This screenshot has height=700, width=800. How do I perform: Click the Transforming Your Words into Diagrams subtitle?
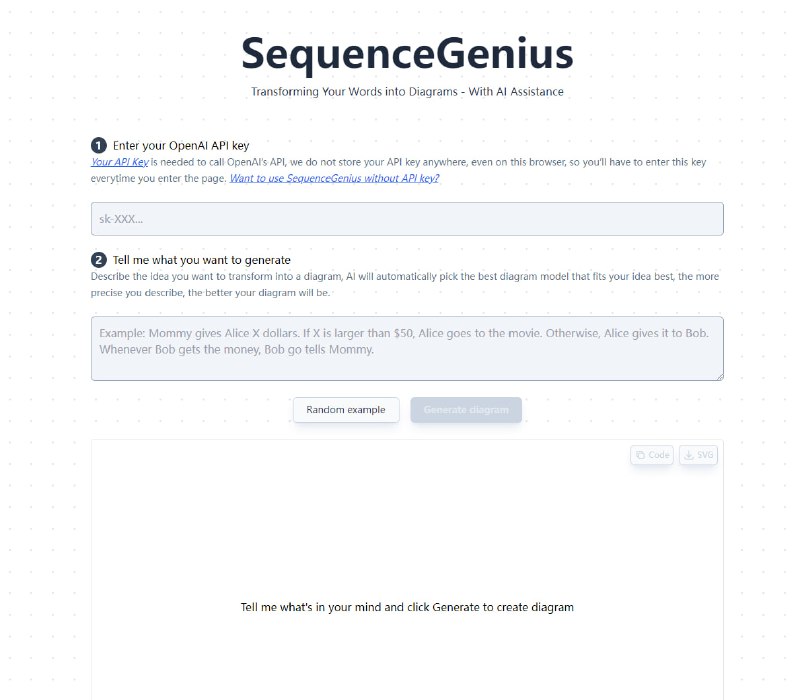(x=406, y=91)
